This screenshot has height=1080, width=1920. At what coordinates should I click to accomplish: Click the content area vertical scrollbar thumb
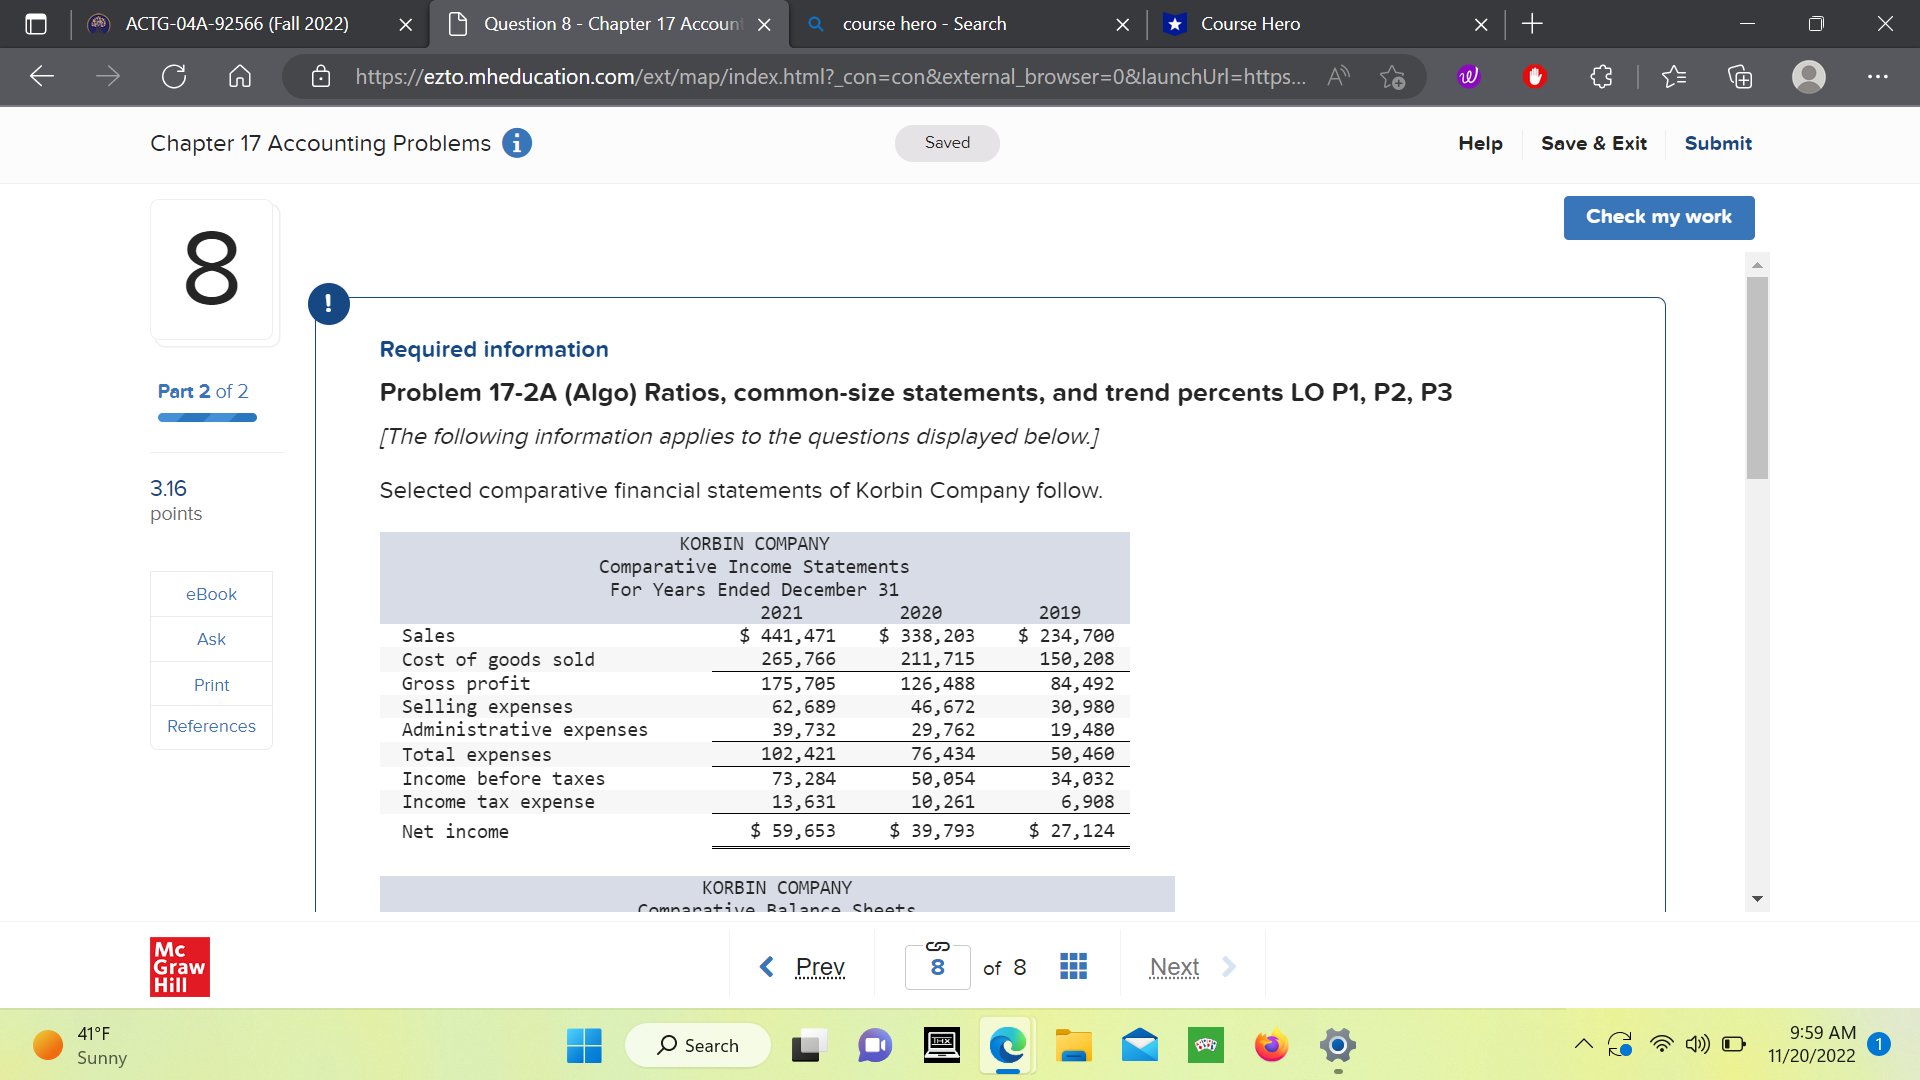1757,379
